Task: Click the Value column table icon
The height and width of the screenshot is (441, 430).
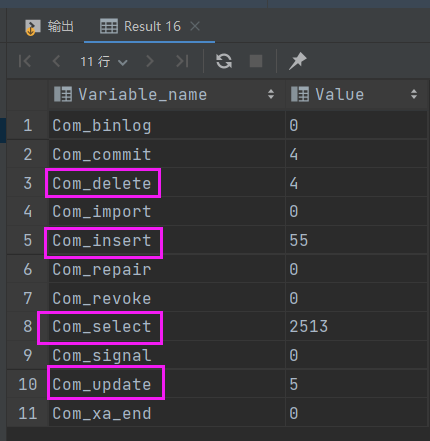Action: (x=300, y=94)
